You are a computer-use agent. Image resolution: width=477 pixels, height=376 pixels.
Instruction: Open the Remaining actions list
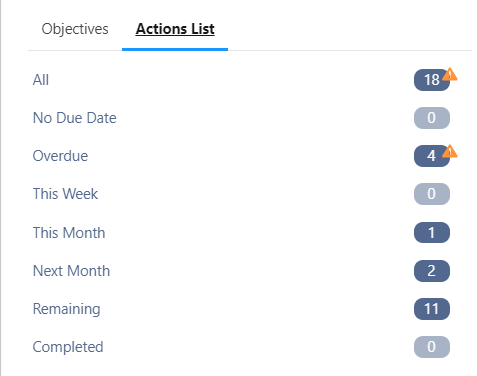(66, 309)
